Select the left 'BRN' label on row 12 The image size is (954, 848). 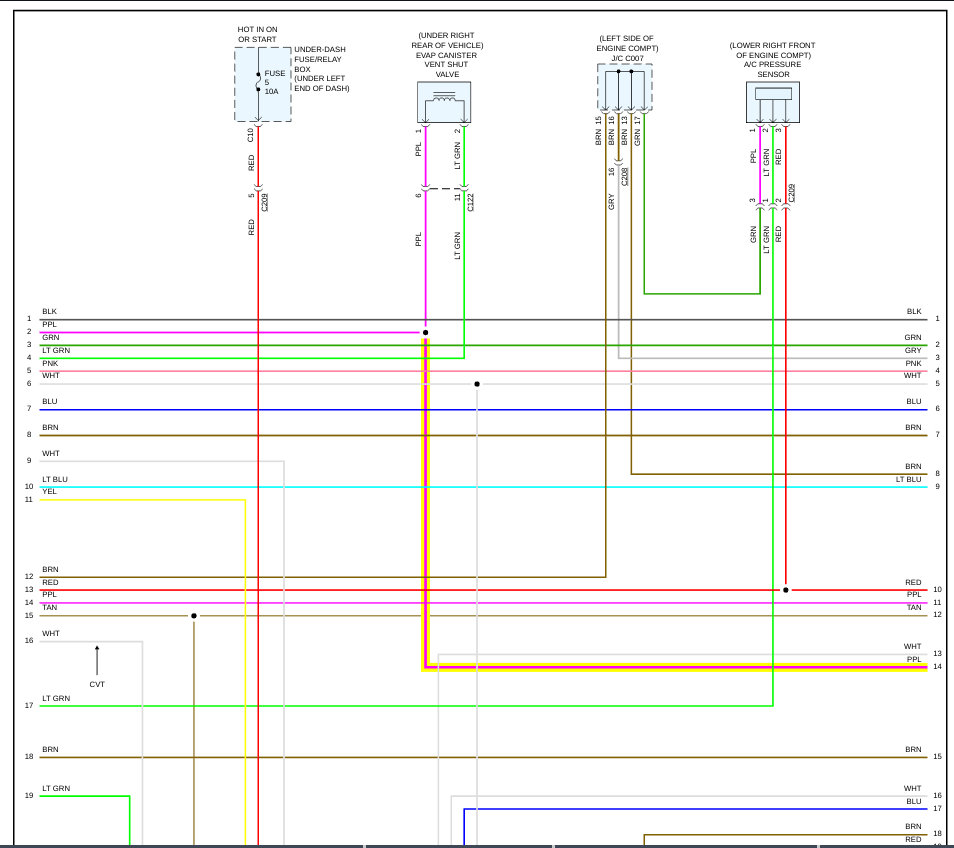tap(50, 569)
